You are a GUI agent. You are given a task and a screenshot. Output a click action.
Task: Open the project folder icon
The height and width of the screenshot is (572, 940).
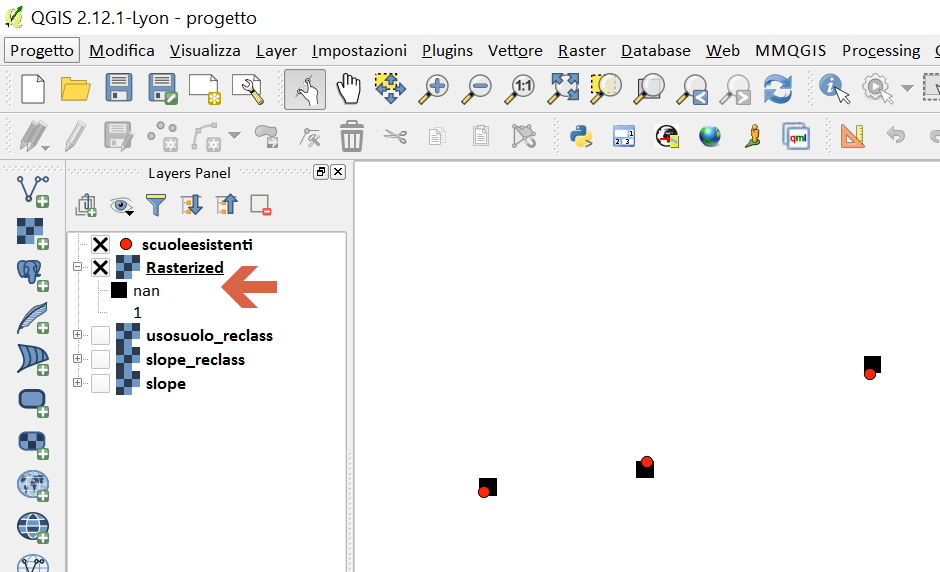pyautogui.click(x=76, y=88)
